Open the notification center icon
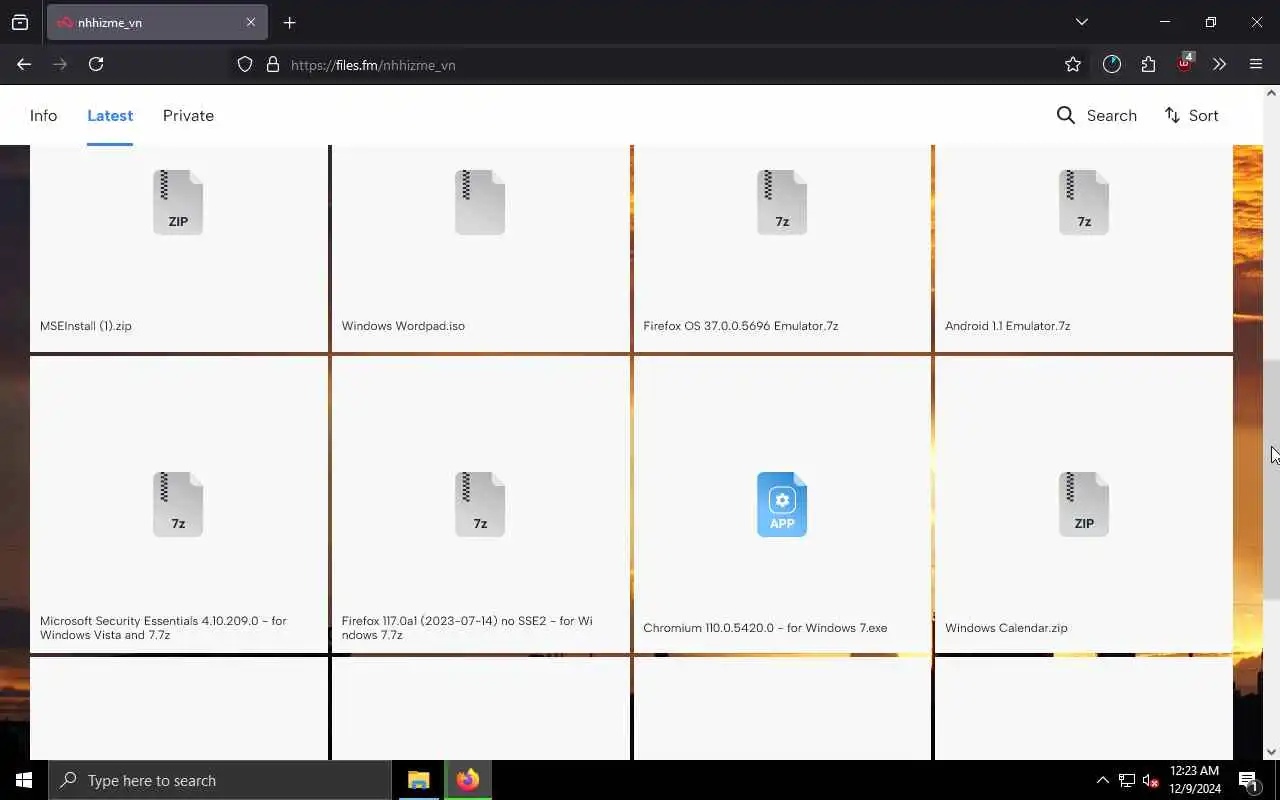The width and height of the screenshot is (1280, 800). 1248,781
